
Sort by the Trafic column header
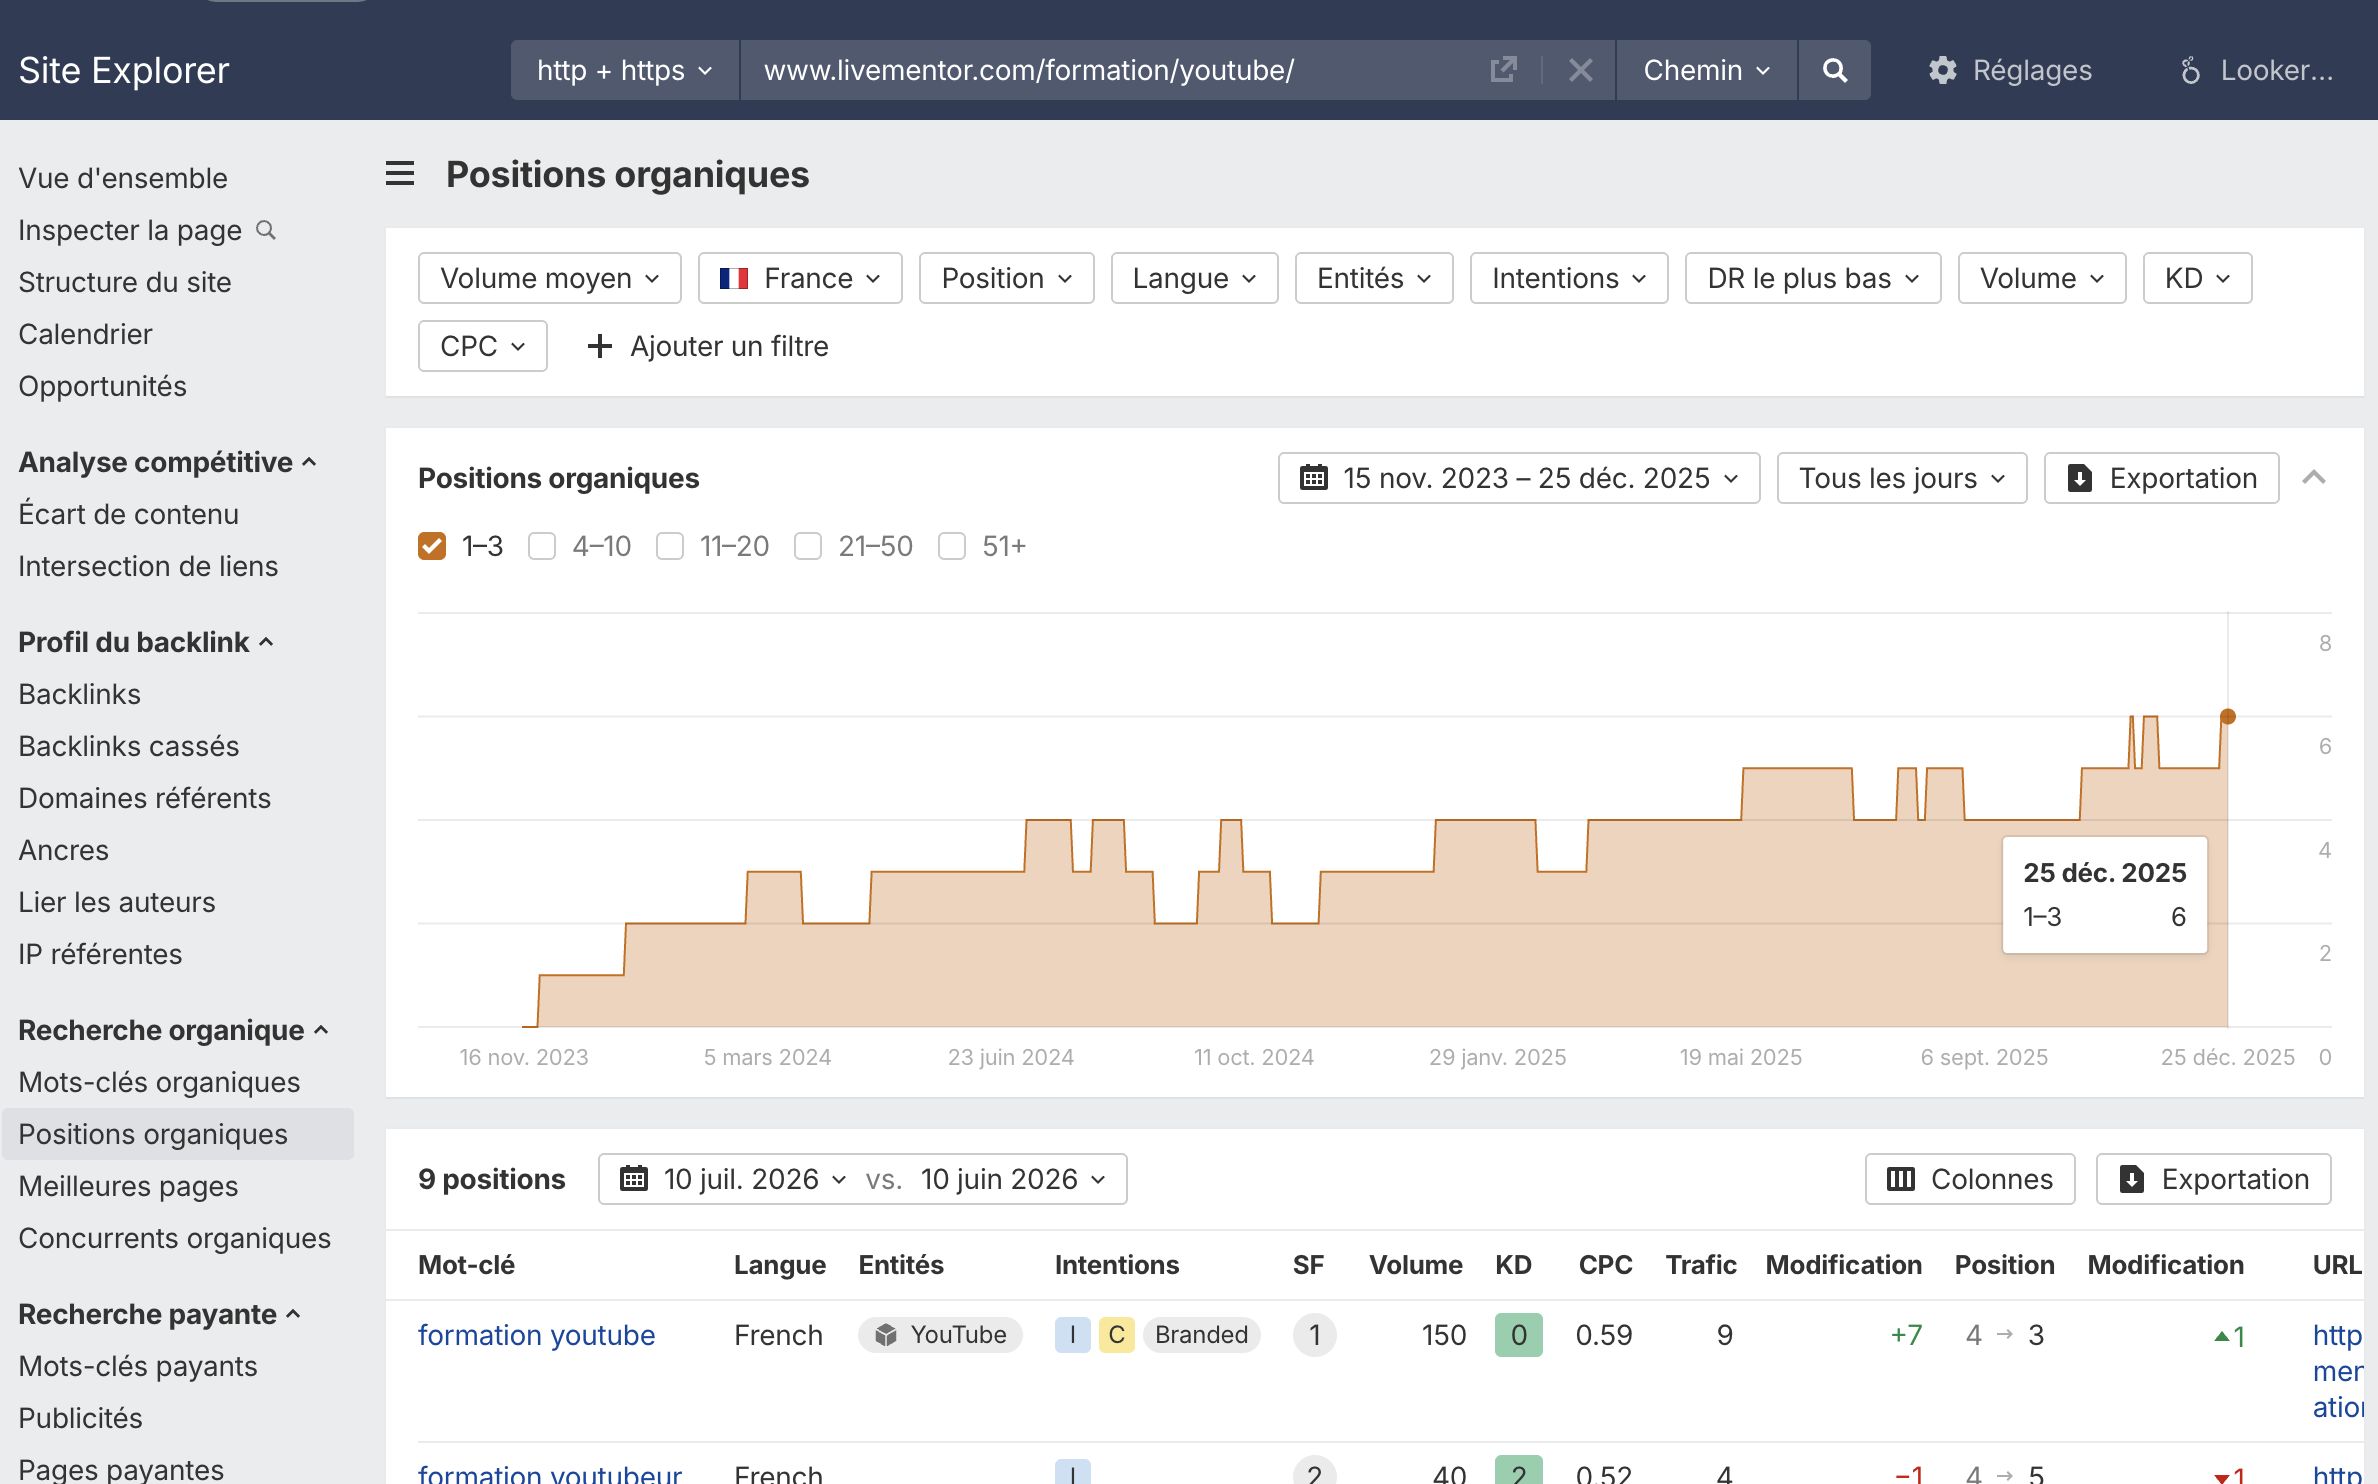1700,1265
